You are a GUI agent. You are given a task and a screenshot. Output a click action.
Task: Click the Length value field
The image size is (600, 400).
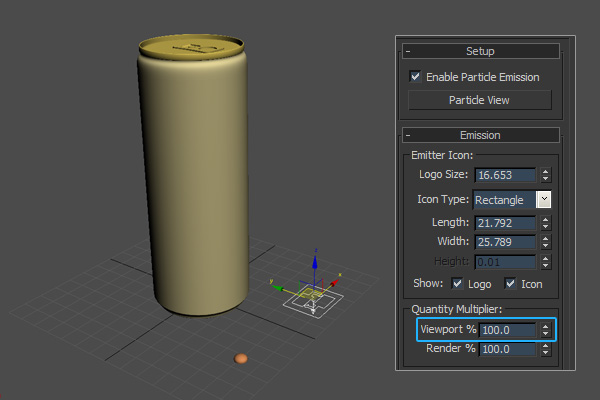(505, 222)
